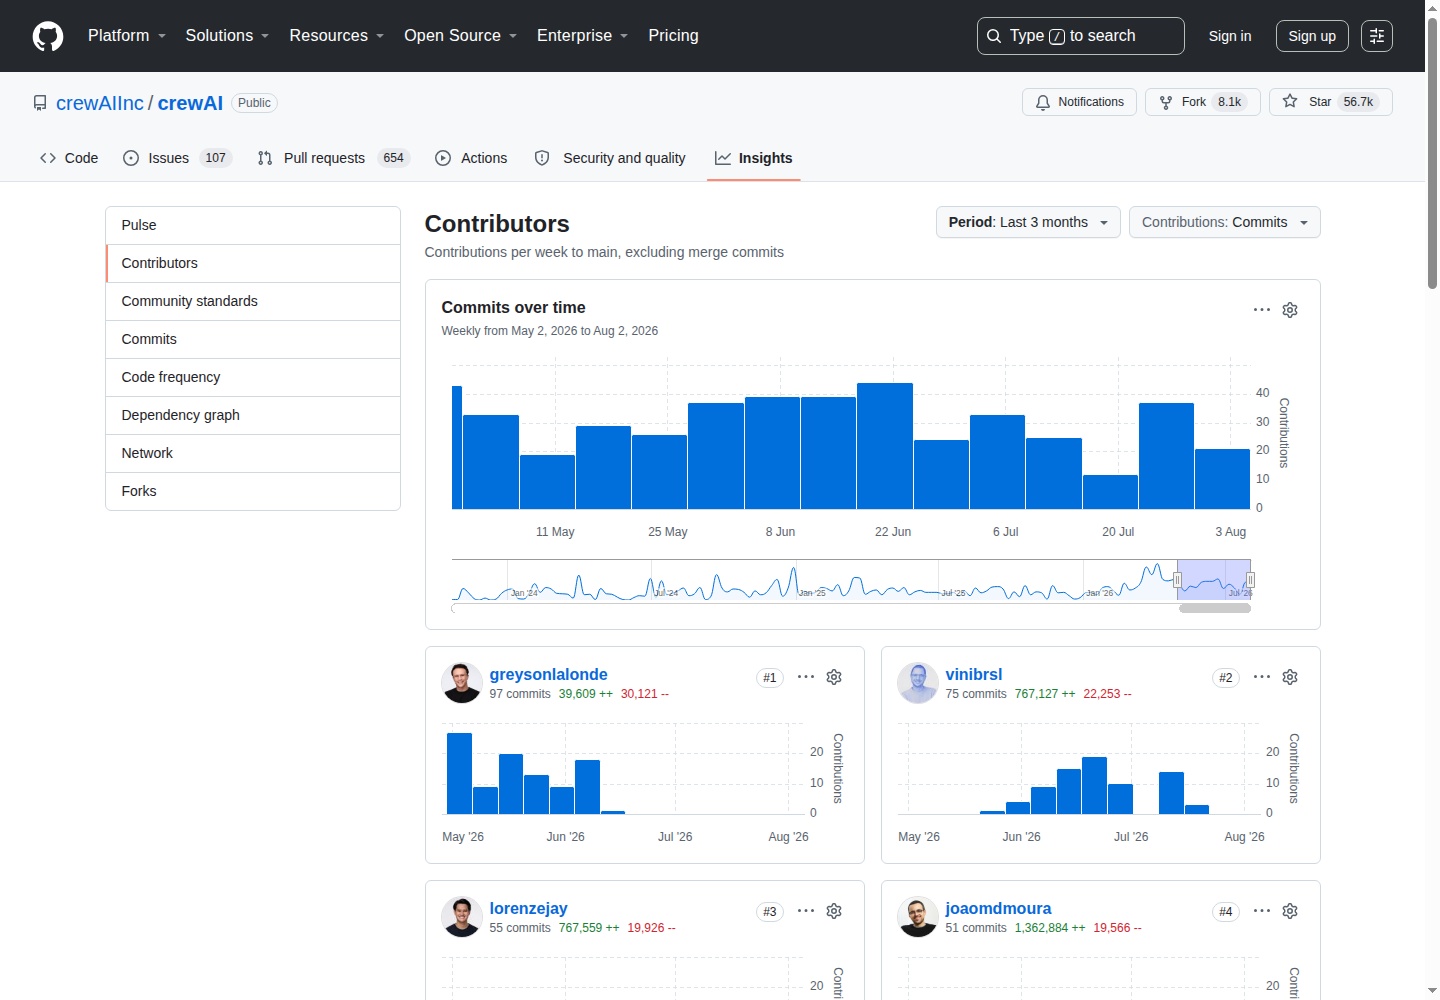The image size is (1440, 1000).
Task: Open the command palette icon in header
Action: coord(1377,36)
